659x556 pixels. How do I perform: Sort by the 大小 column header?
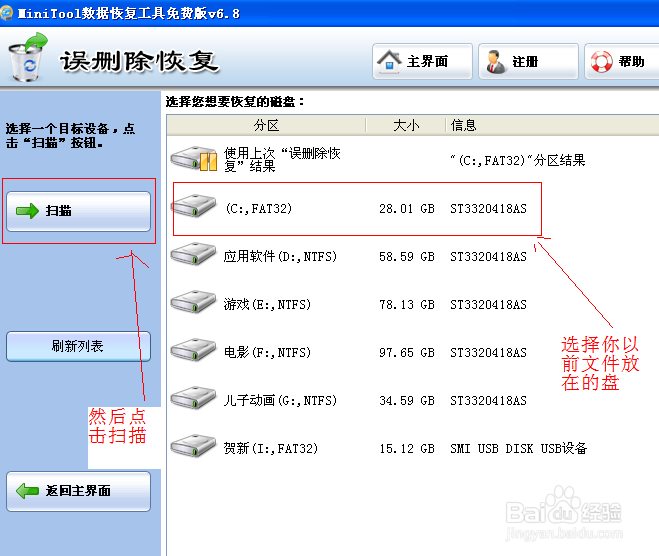pos(406,125)
